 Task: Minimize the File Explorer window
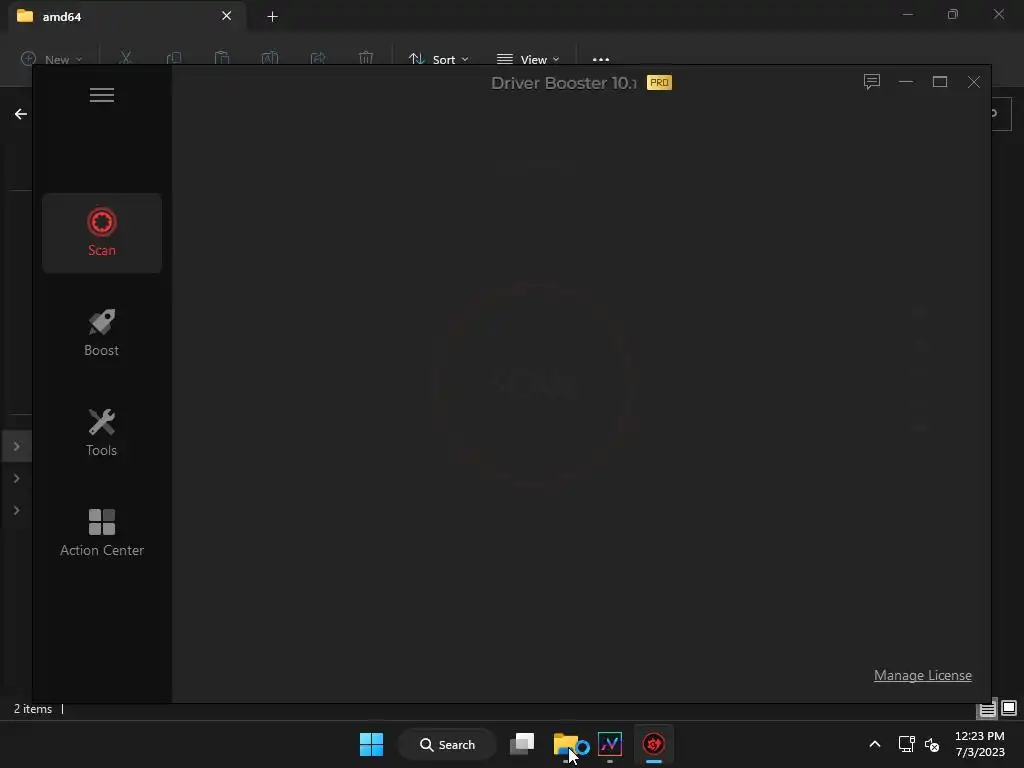[908, 14]
